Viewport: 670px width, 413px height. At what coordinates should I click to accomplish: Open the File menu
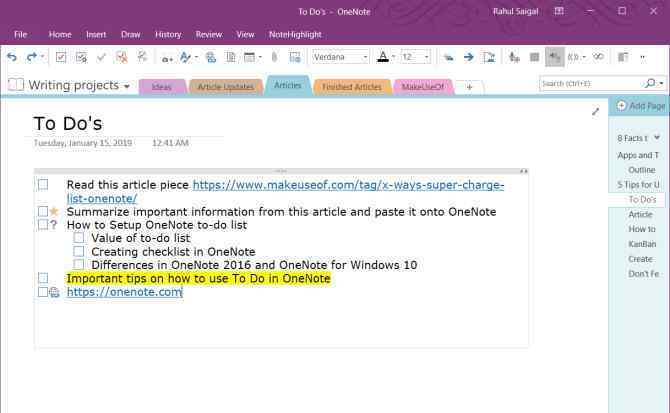tap(20, 35)
